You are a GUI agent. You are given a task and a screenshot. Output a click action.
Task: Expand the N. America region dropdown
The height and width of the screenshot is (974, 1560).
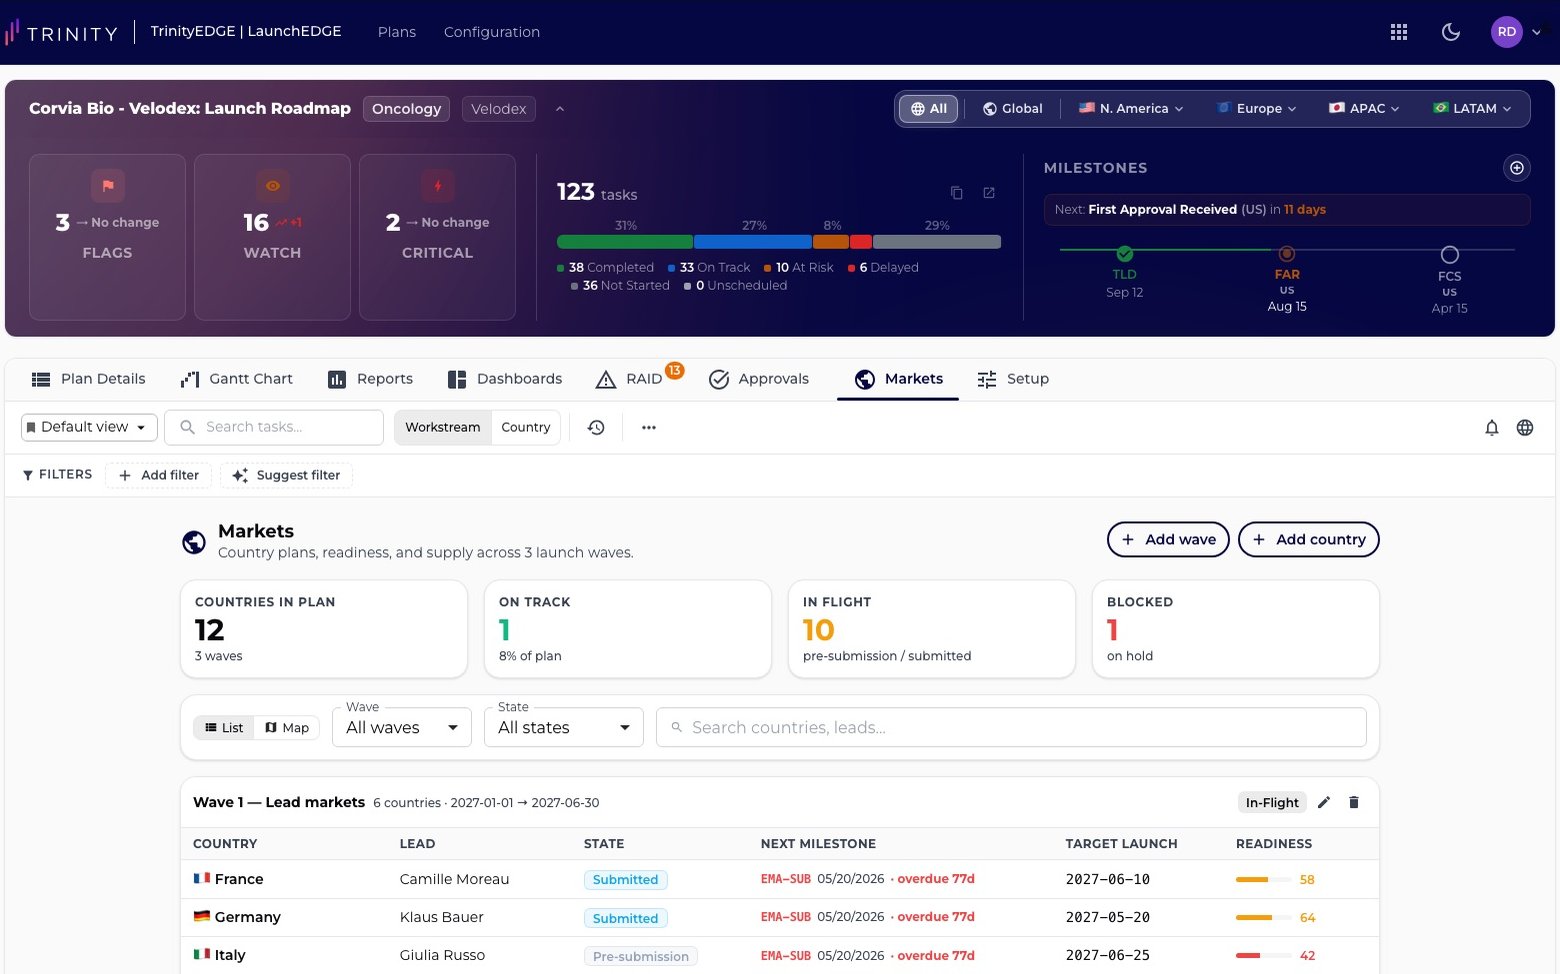(1131, 109)
